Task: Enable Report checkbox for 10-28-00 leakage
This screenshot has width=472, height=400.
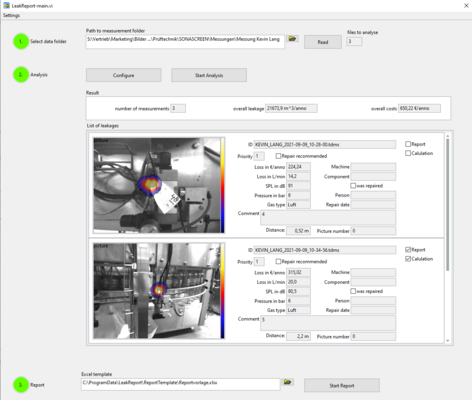Action: 408,144
